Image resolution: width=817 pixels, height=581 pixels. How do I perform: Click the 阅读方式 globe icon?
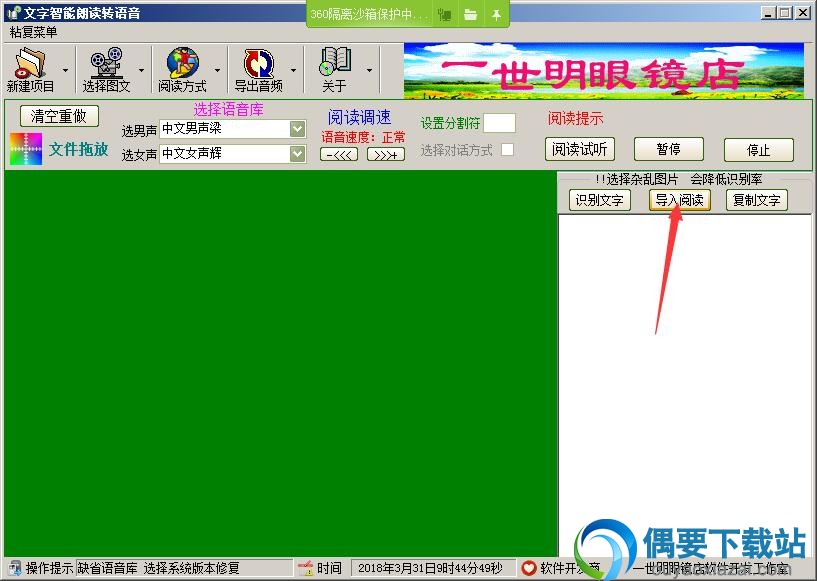tap(182, 63)
